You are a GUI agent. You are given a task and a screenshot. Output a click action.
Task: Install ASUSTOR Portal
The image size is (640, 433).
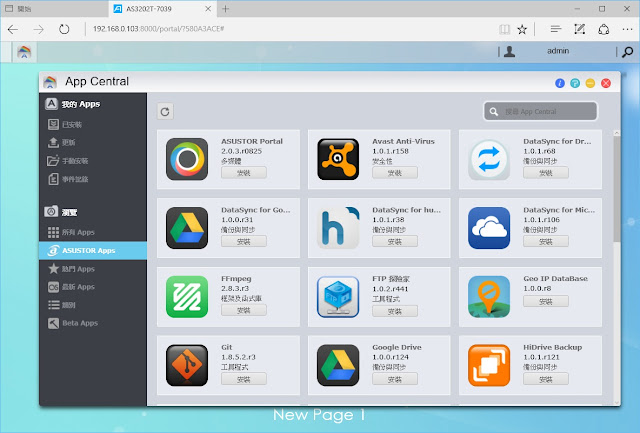tap(244, 173)
